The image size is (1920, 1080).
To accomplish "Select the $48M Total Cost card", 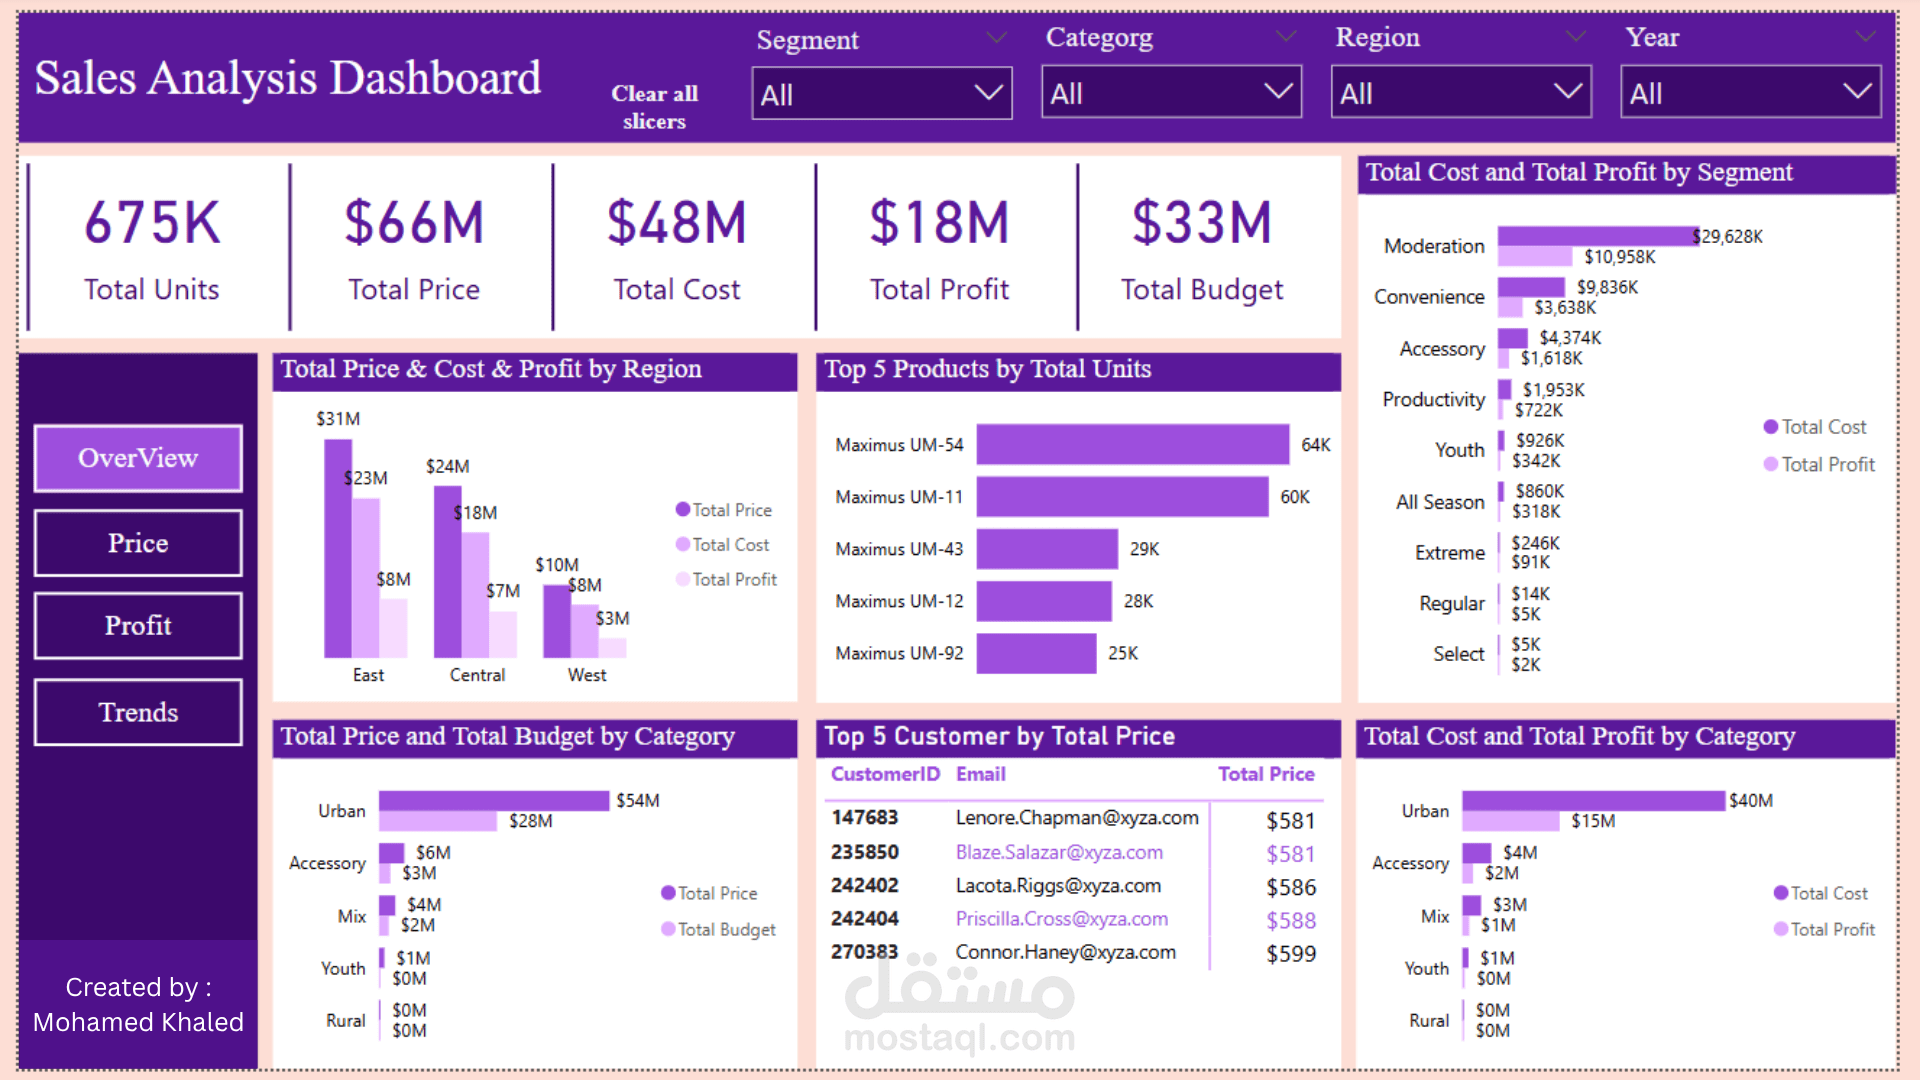I will point(677,247).
